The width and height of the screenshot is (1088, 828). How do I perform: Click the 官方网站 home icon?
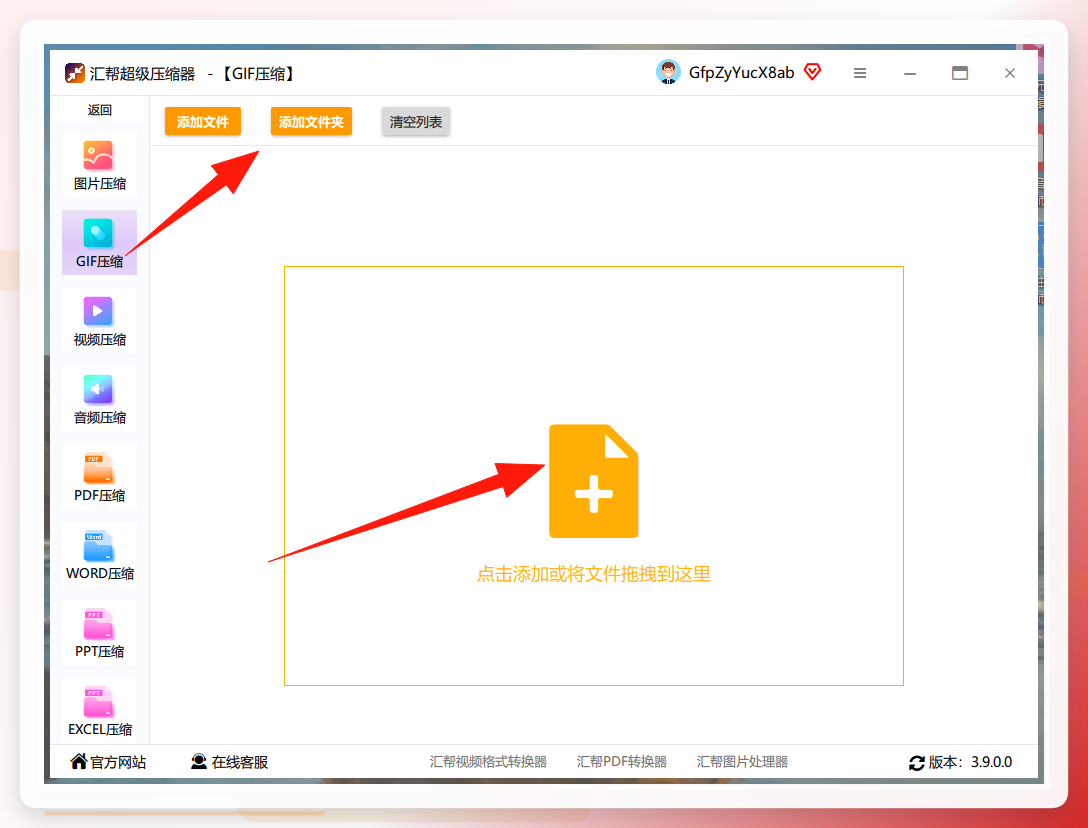pyautogui.click(x=78, y=761)
